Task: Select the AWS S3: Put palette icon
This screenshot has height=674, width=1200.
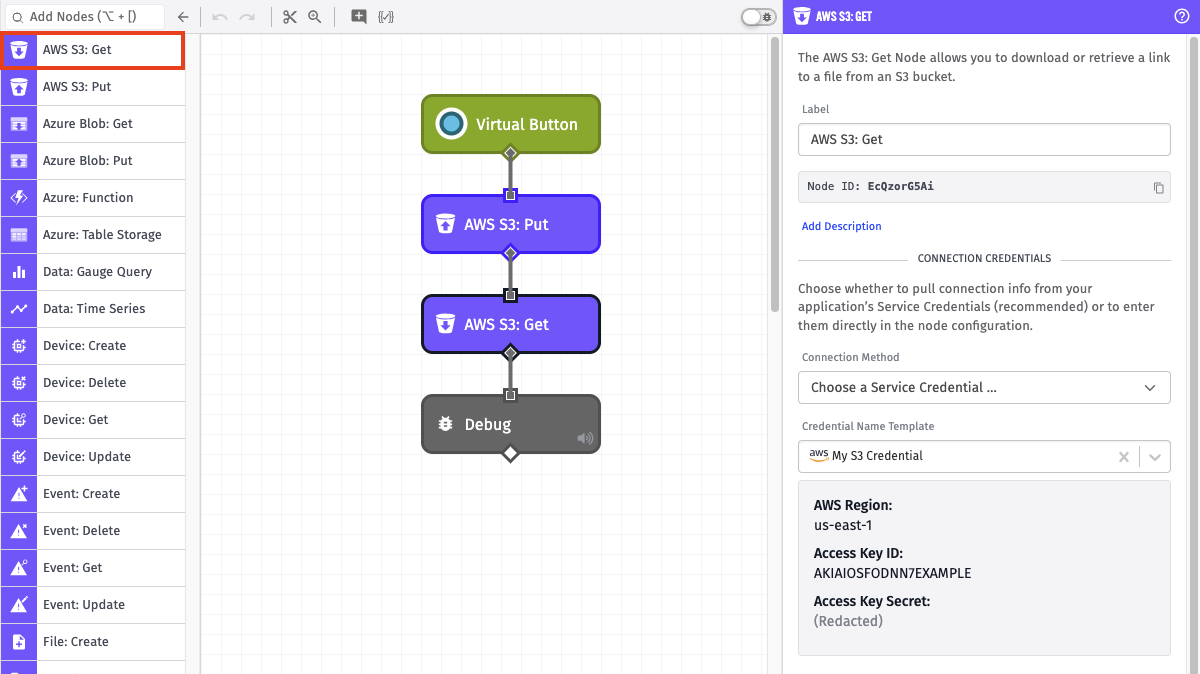Action: 18,87
